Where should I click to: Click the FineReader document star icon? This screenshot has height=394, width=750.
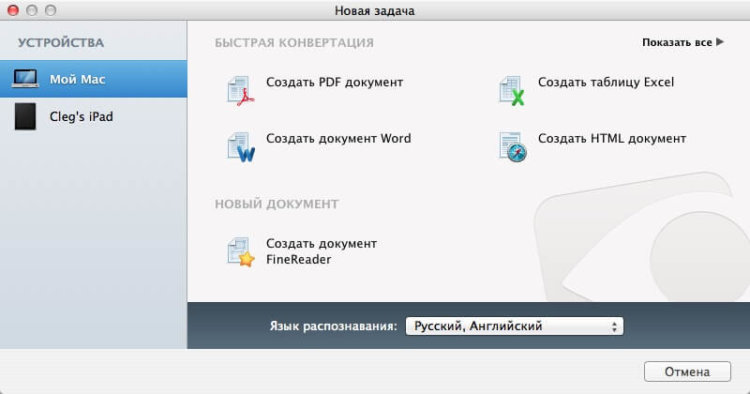pos(240,252)
